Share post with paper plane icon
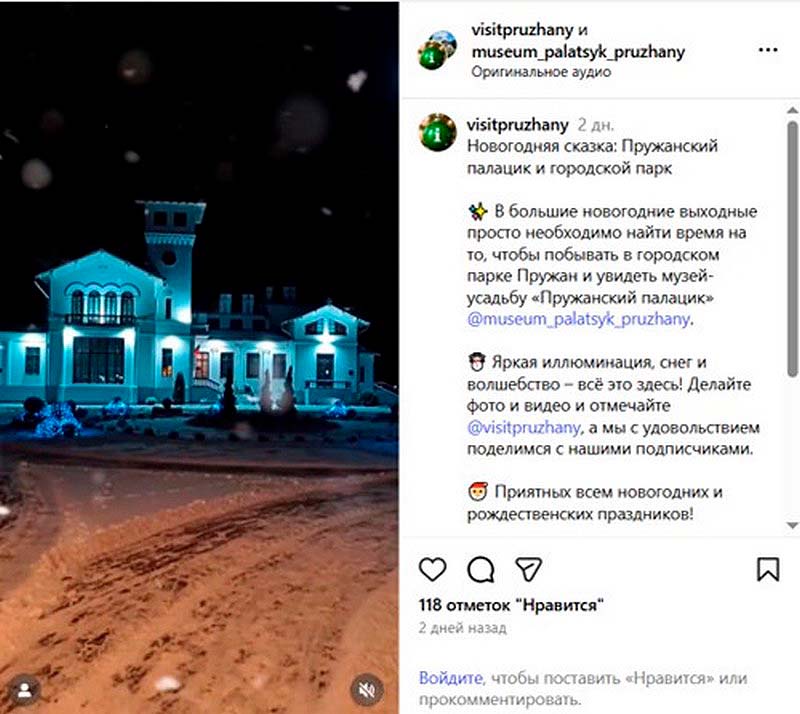Viewport: 800px width, 714px height. click(528, 569)
